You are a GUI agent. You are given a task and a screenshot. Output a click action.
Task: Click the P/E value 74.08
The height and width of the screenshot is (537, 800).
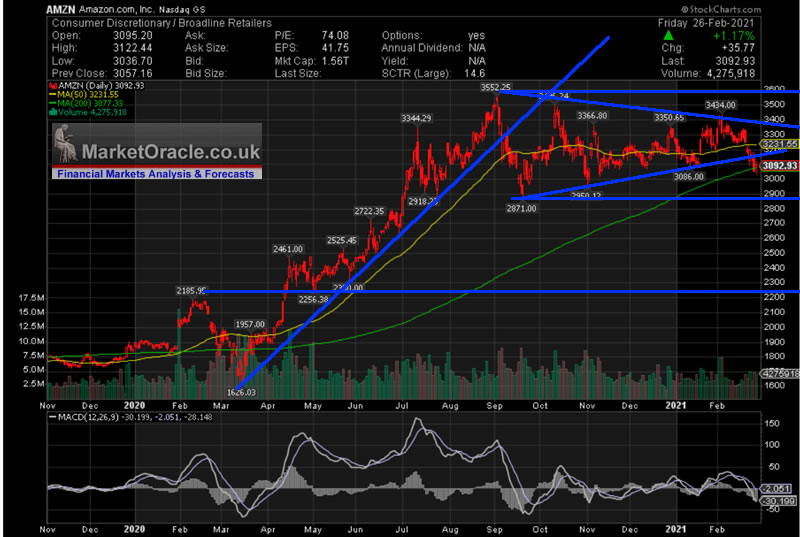click(335, 36)
